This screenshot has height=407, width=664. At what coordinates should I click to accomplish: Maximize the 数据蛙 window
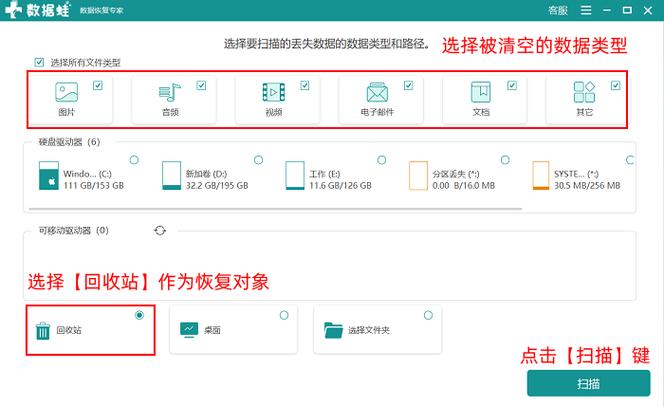(x=627, y=10)
